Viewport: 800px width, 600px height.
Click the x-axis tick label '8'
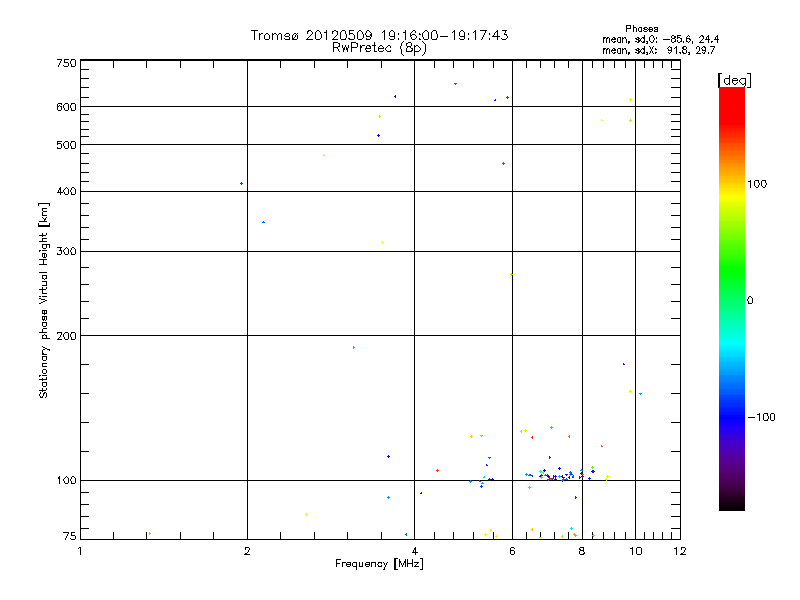(582, 551)
